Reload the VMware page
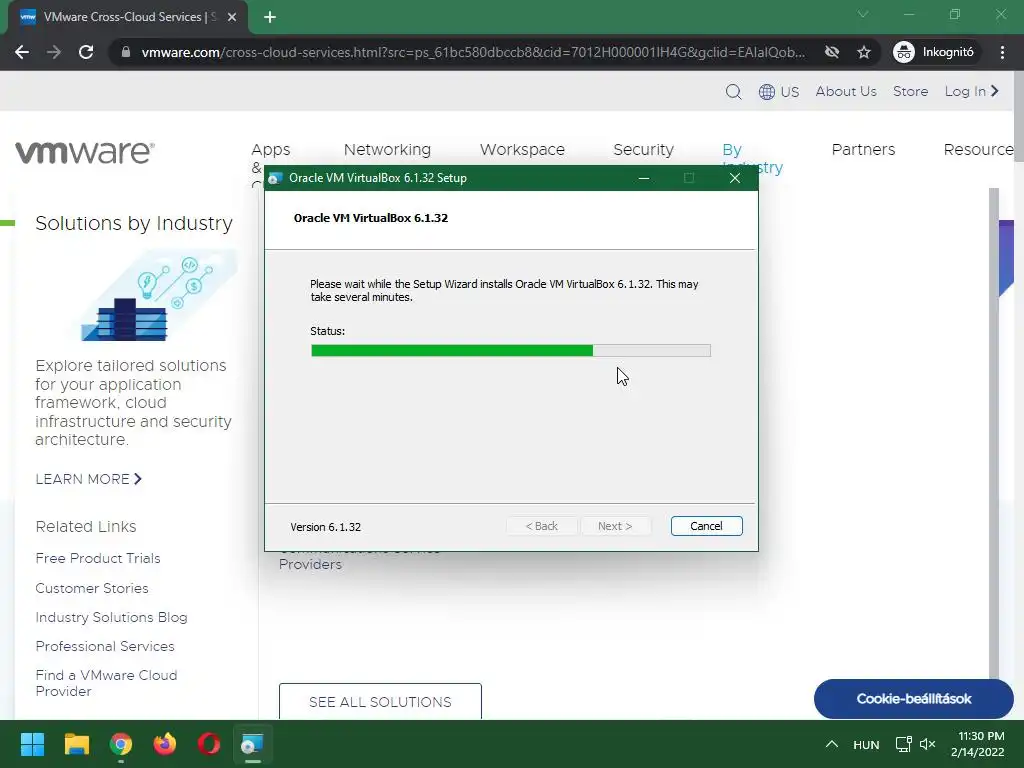This screenshot has height=768, width=1024. 86,52
